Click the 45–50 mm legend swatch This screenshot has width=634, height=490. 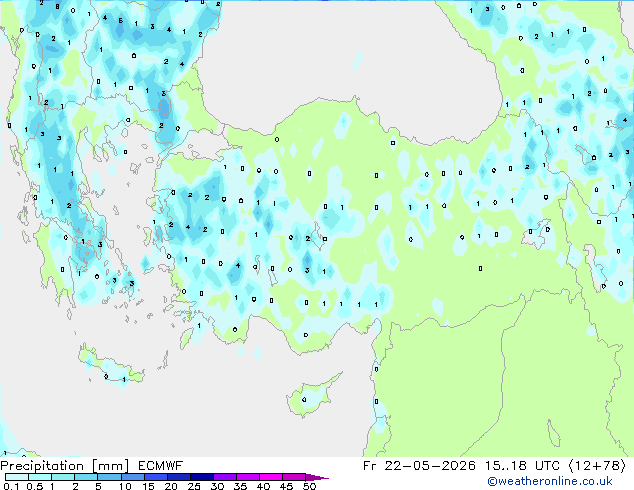click(x=294, y=477)
